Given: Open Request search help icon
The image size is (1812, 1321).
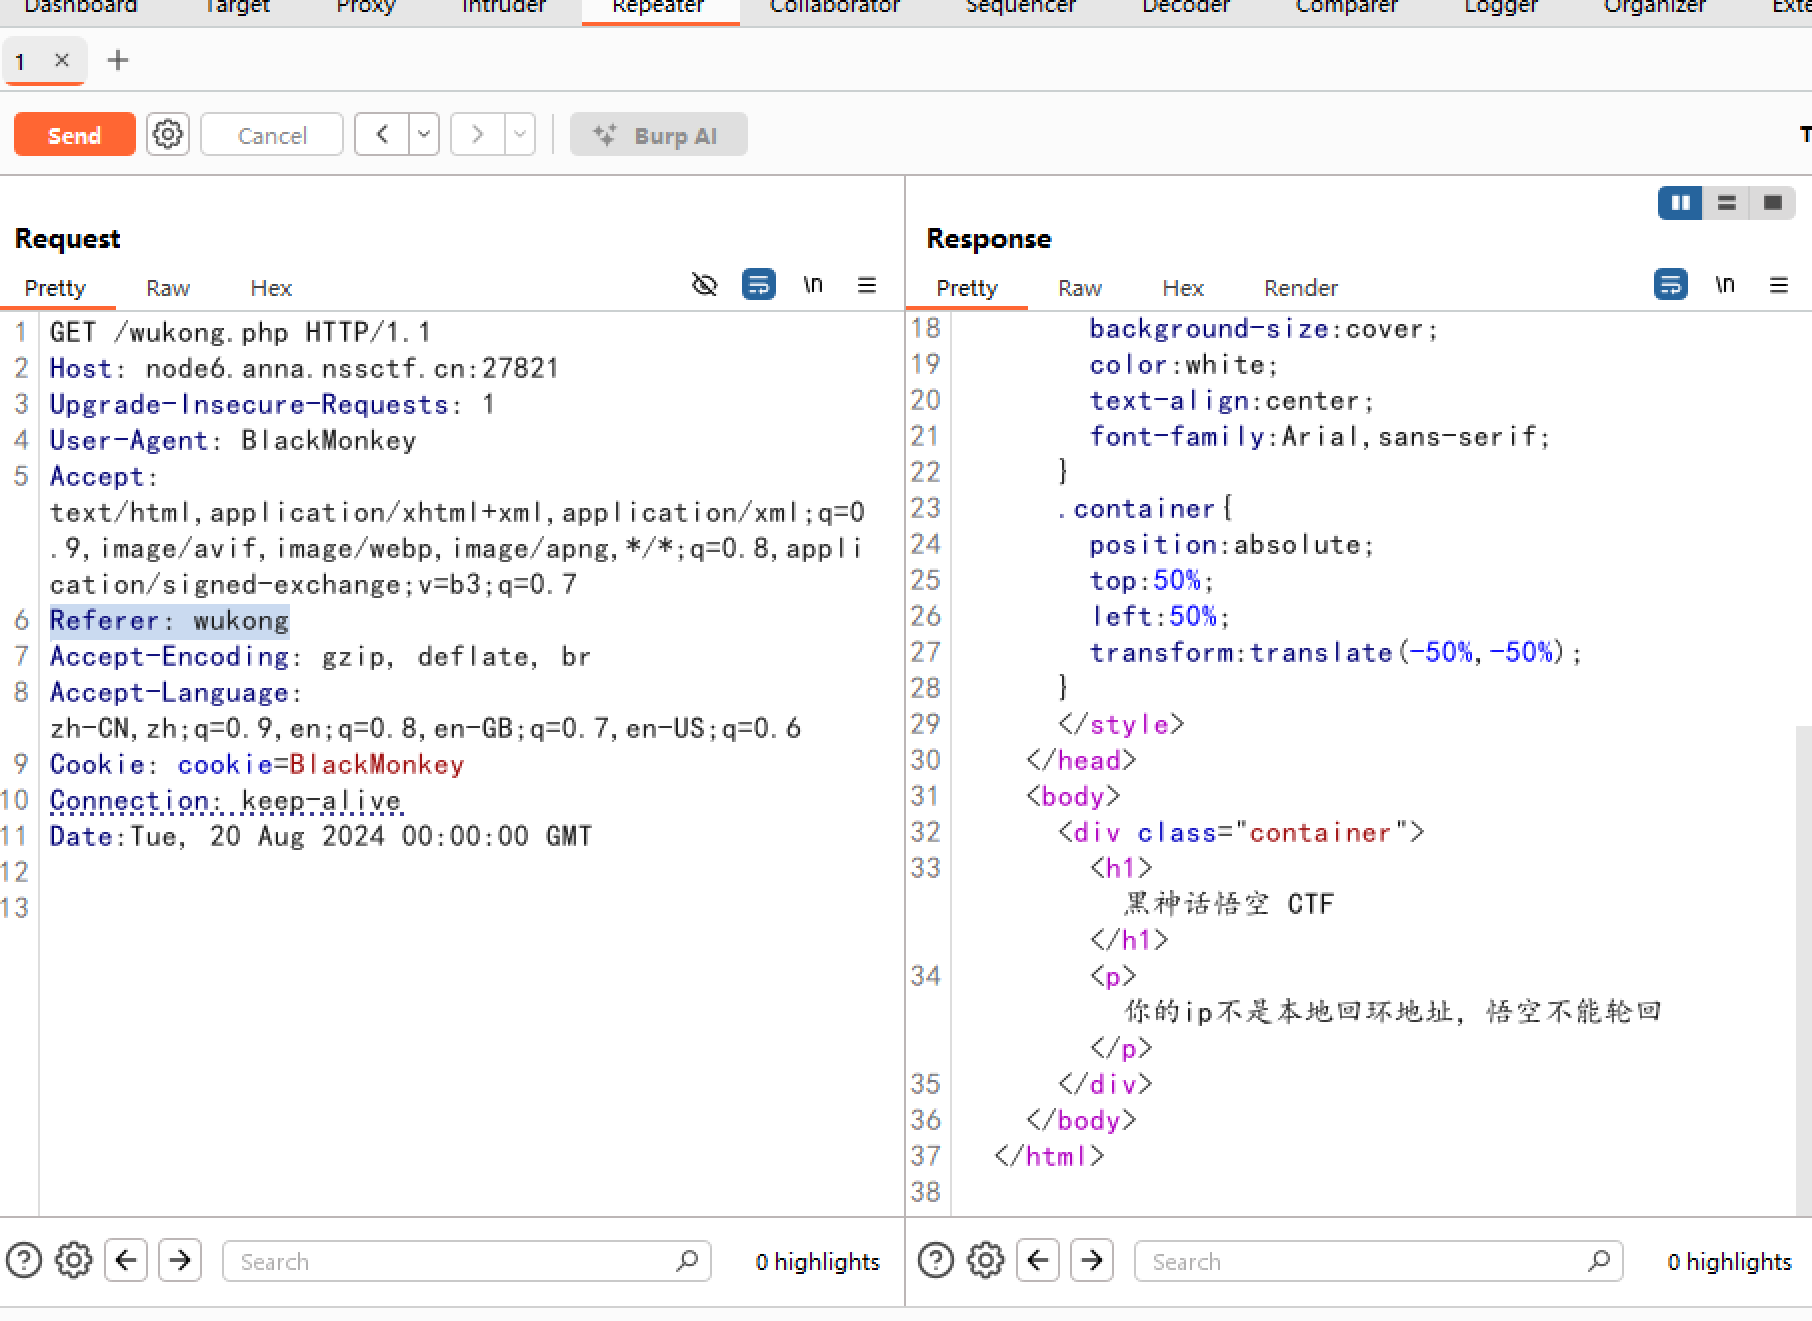Looking at the screenshot, I should pos(24,1260).
